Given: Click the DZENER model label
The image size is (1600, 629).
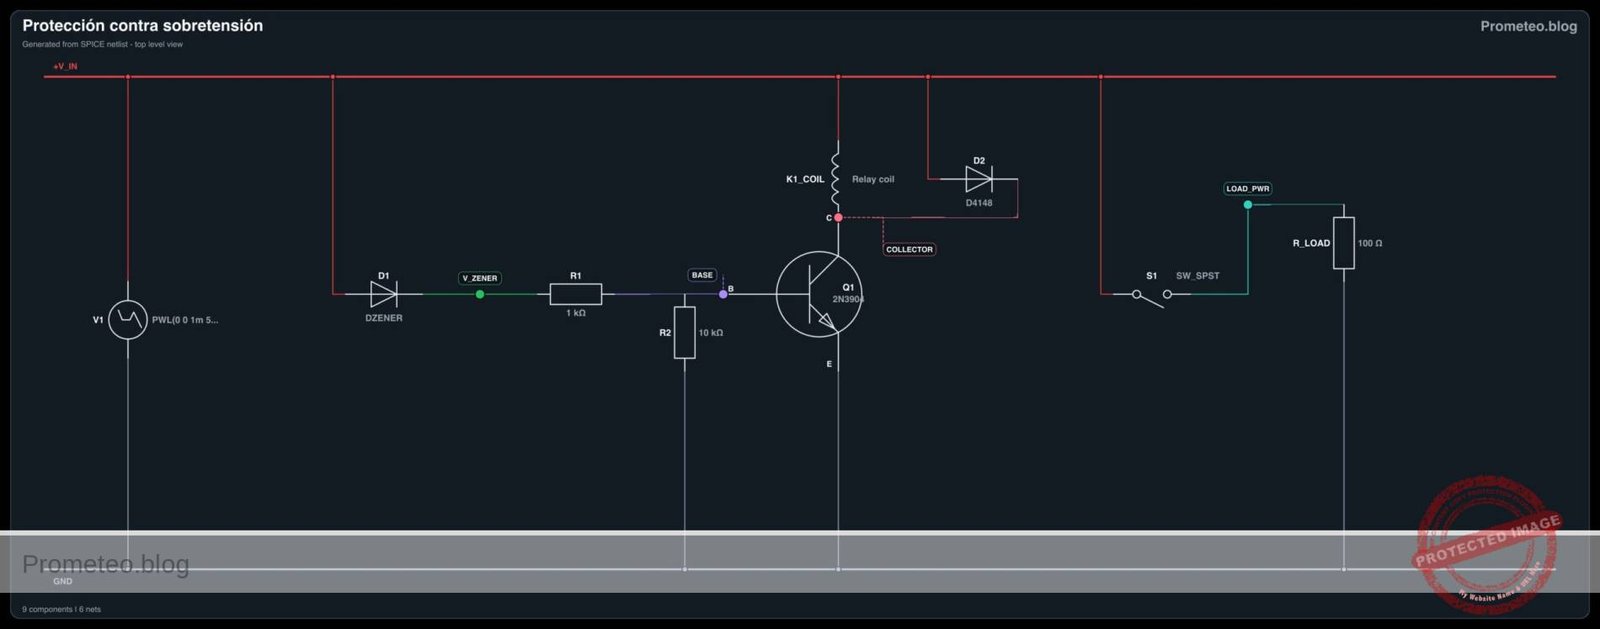Looking at the screenshot, I should pos(384,318).
